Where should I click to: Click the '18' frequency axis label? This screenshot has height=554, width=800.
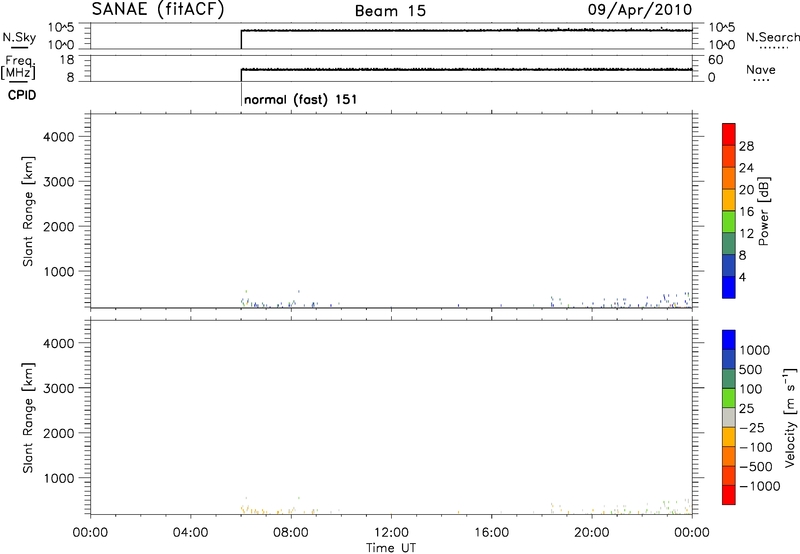pyautogui.click(x=67, y=60)
